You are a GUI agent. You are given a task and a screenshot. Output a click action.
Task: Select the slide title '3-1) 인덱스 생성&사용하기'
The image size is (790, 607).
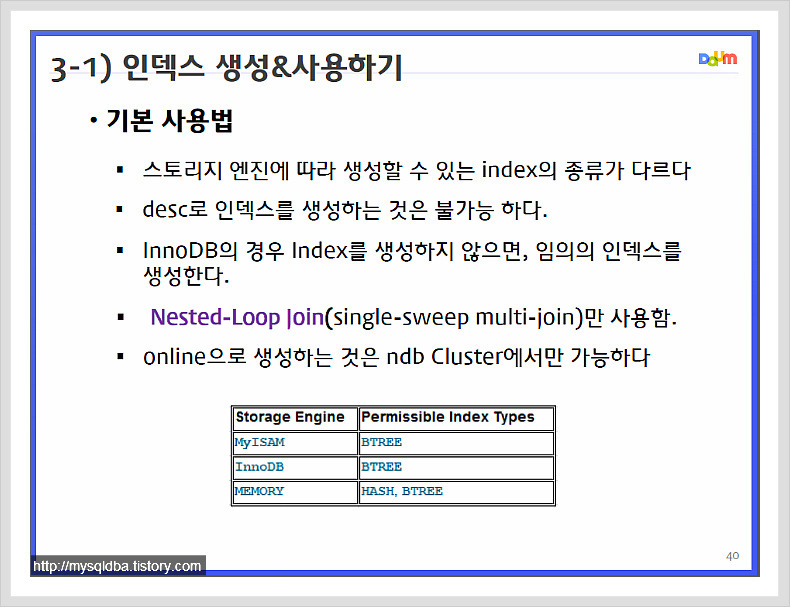[226, 68]
